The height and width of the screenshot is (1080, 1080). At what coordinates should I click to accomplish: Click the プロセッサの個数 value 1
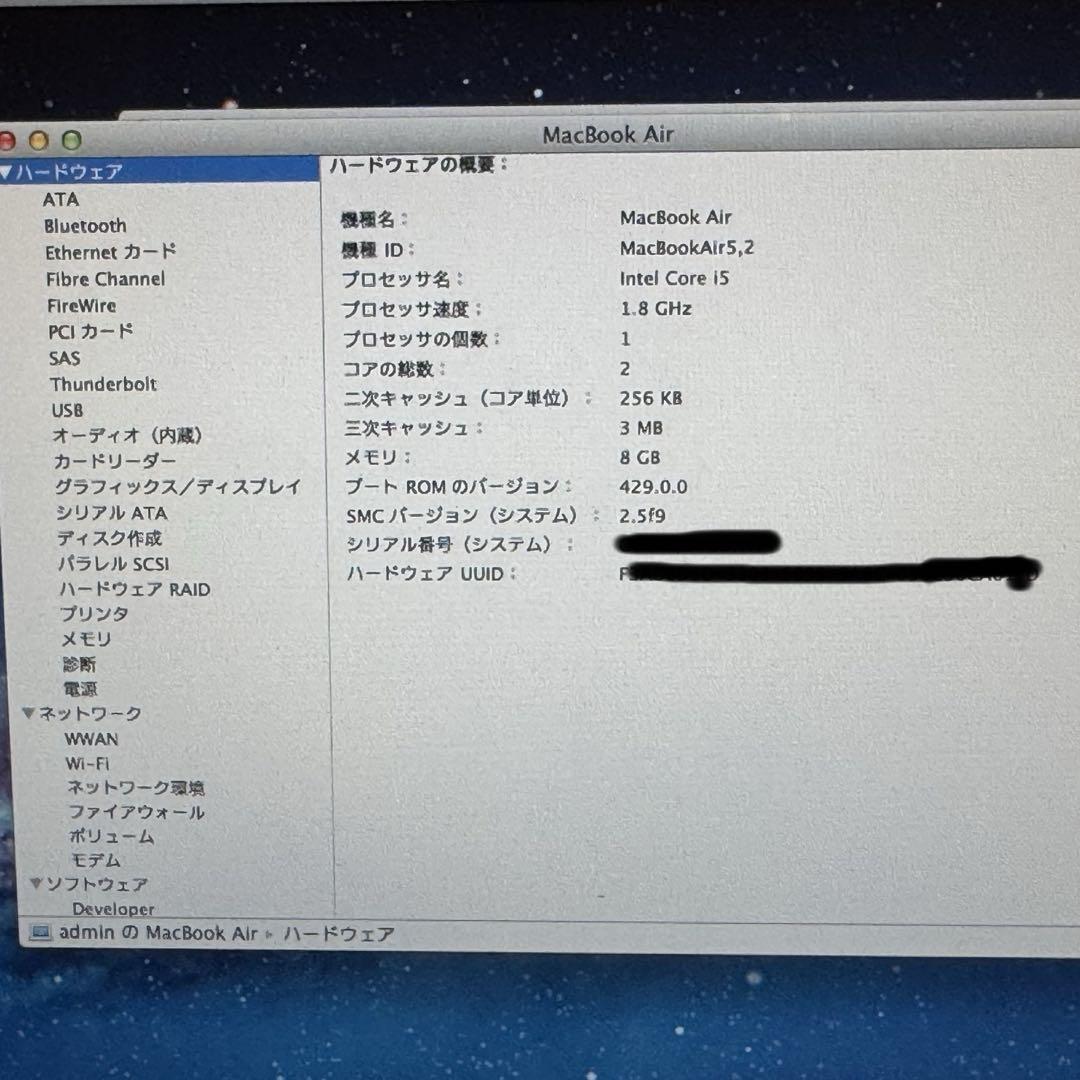(625, 339)
